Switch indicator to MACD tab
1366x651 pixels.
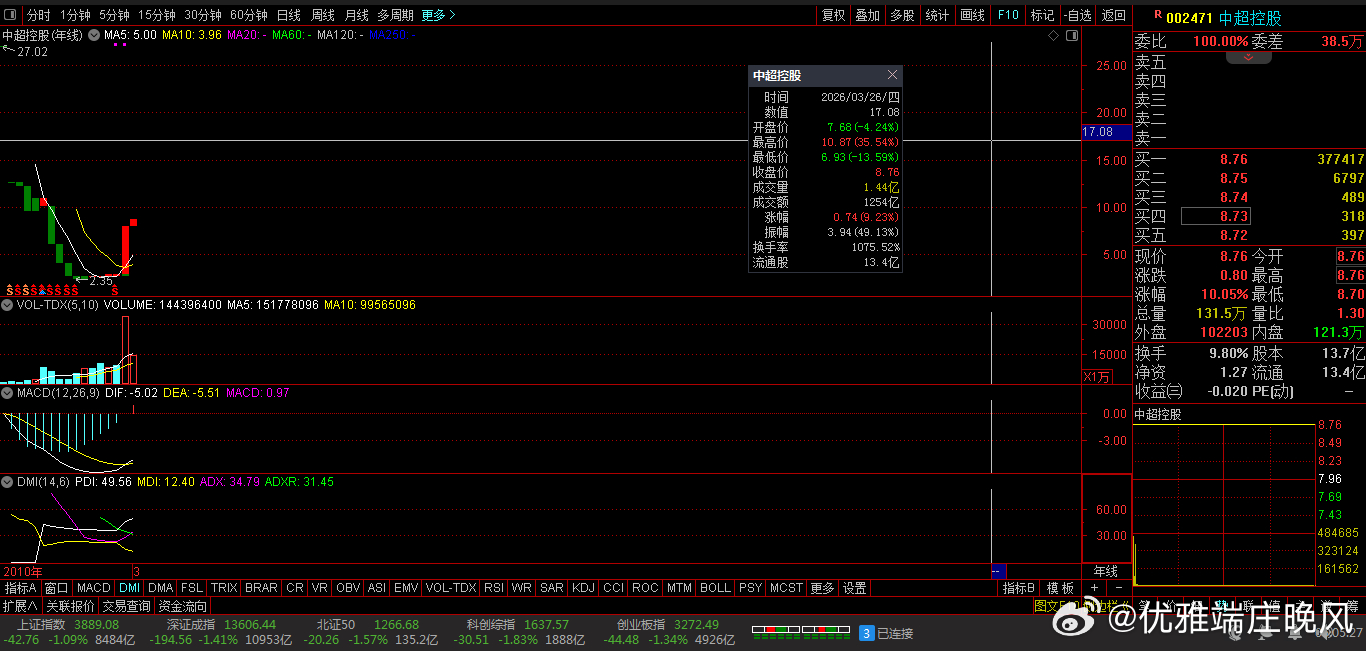tap(94, 588)
